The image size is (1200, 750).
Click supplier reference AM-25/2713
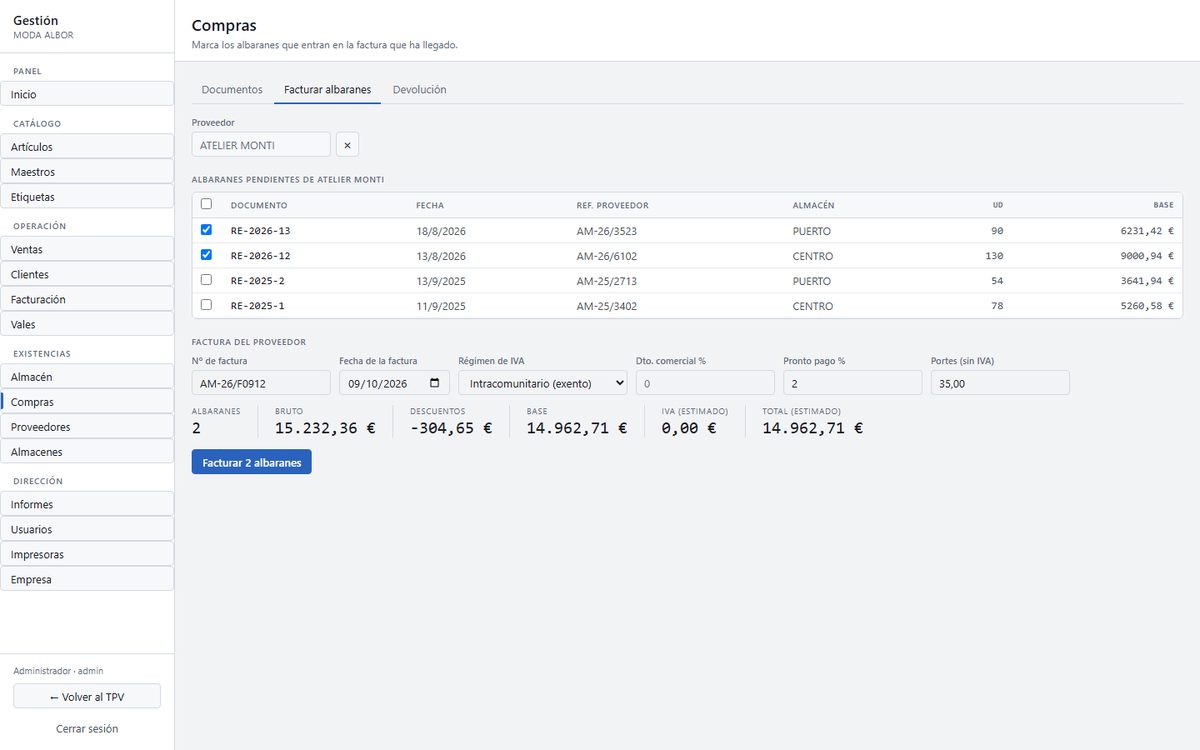pyautogui.click(x=607, y=281)
